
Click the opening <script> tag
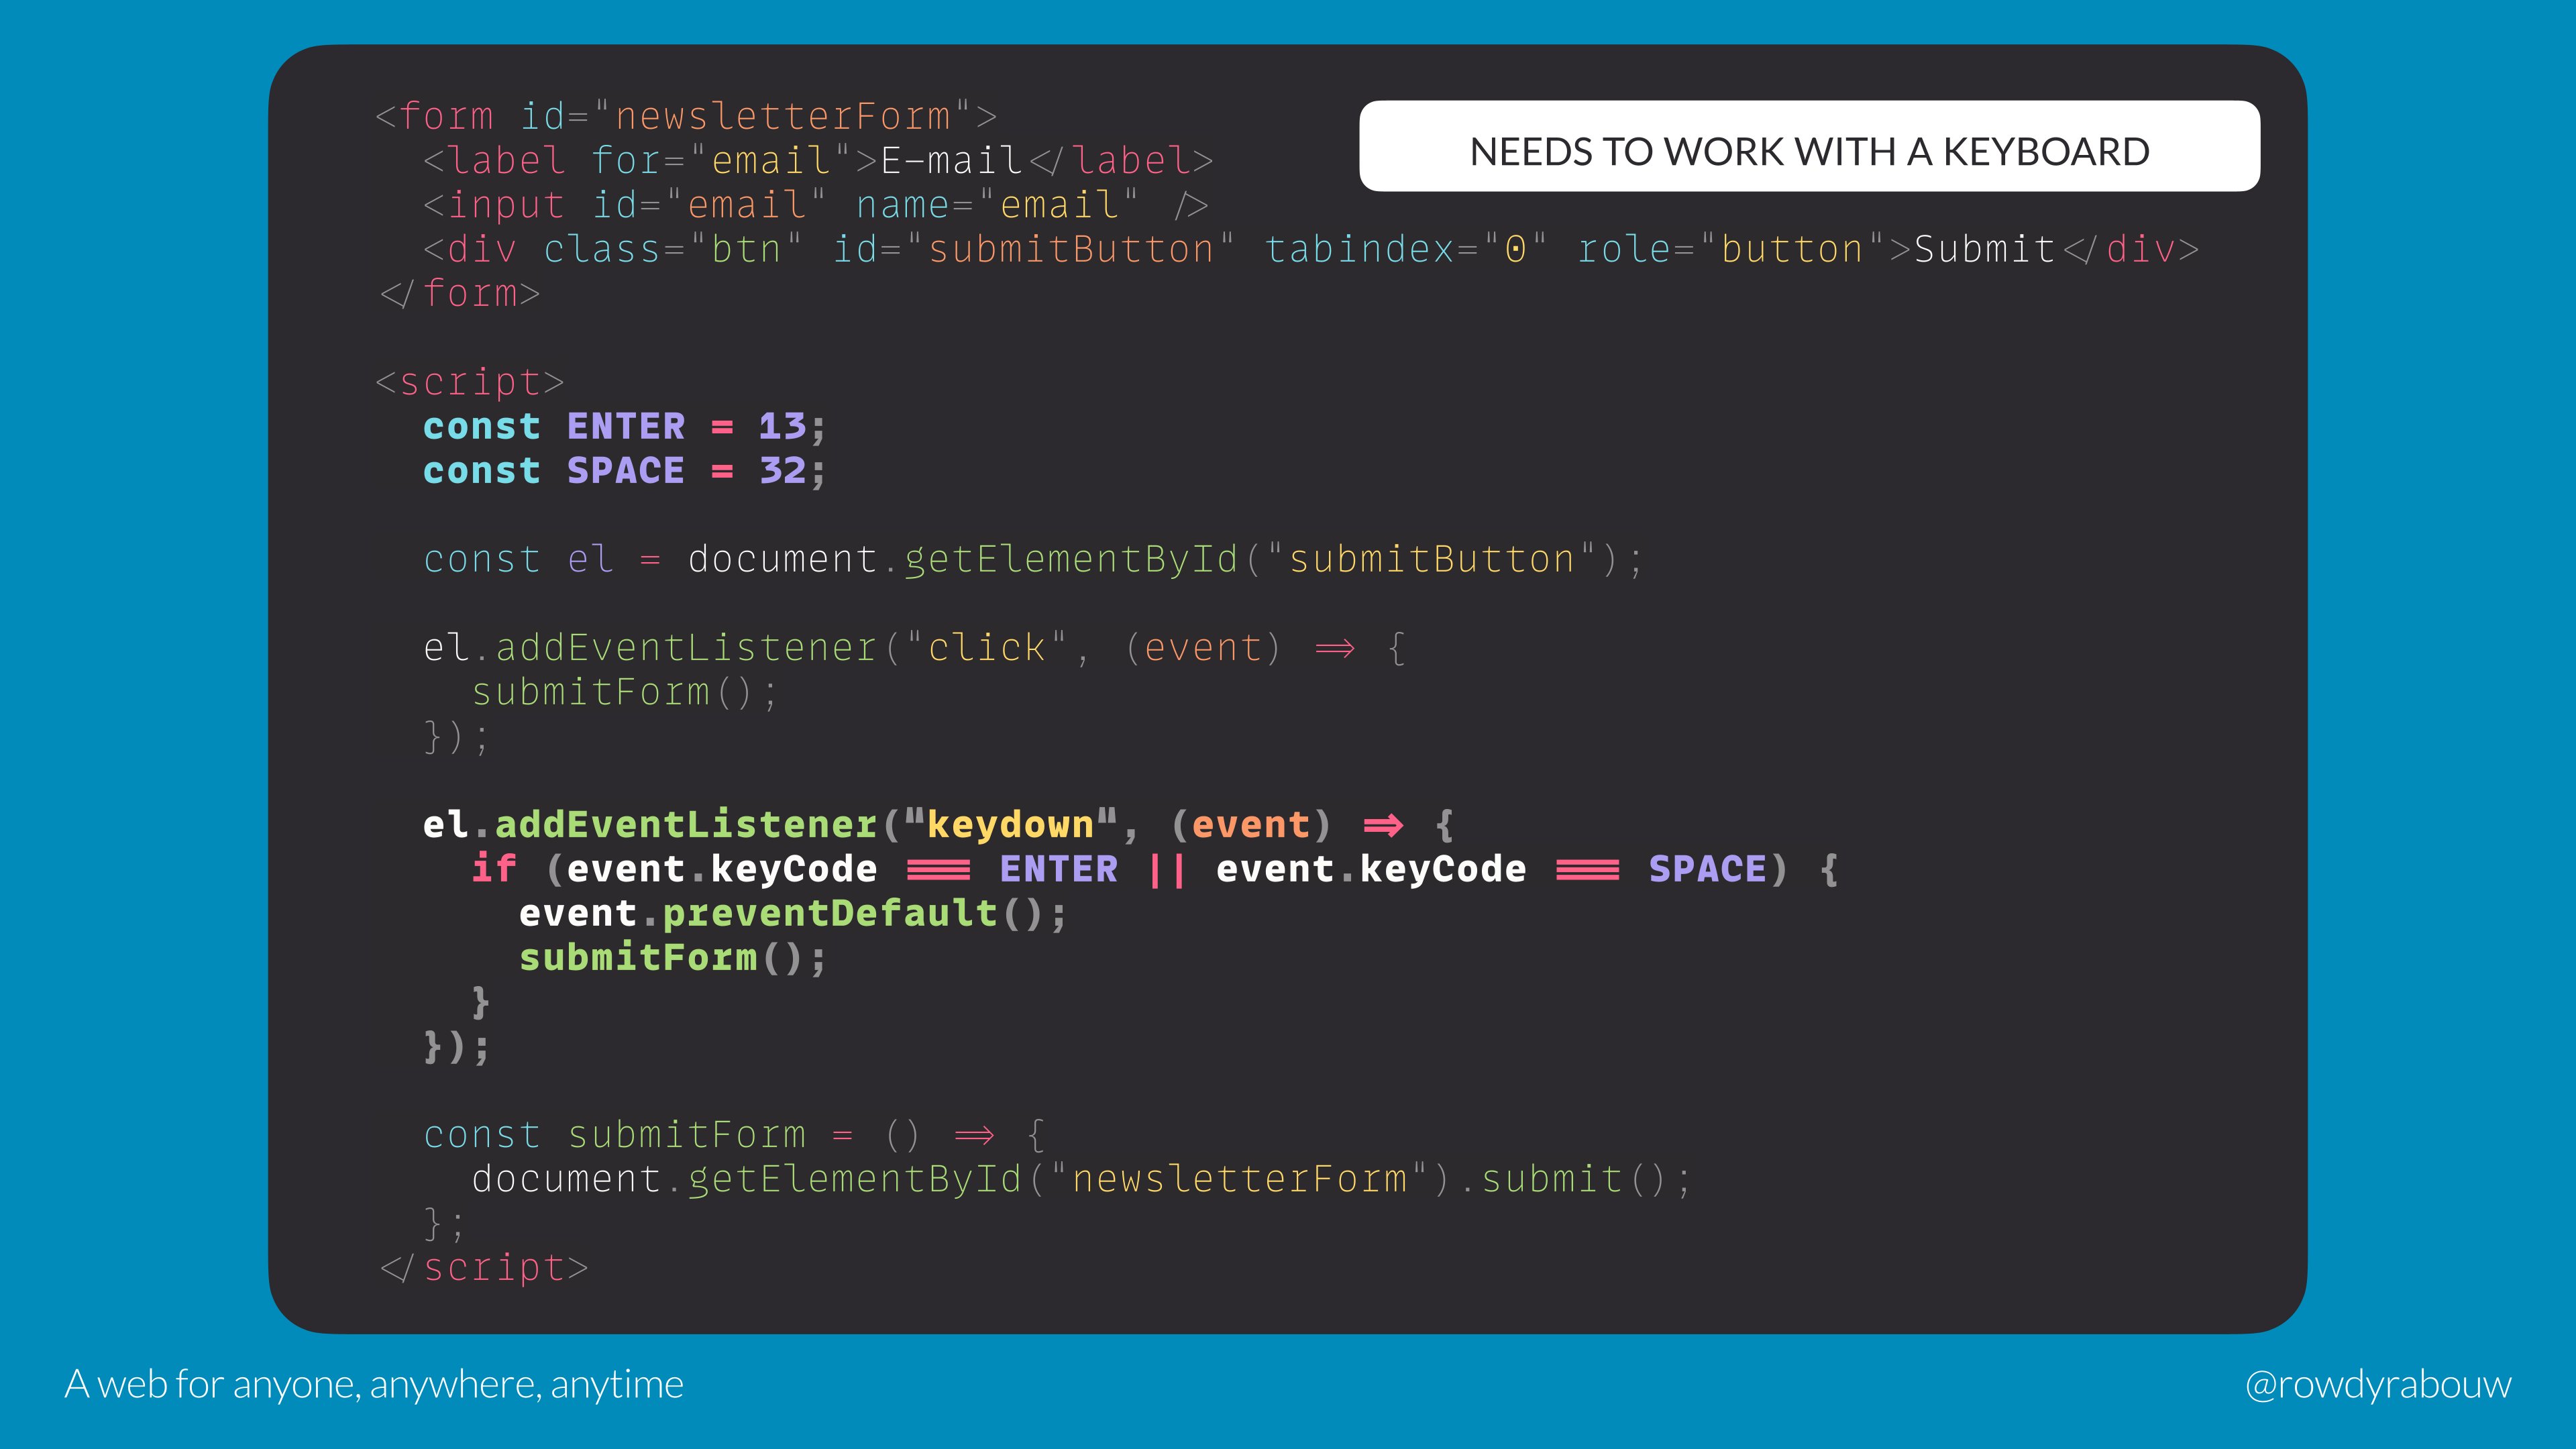click(x=470, y=382)
